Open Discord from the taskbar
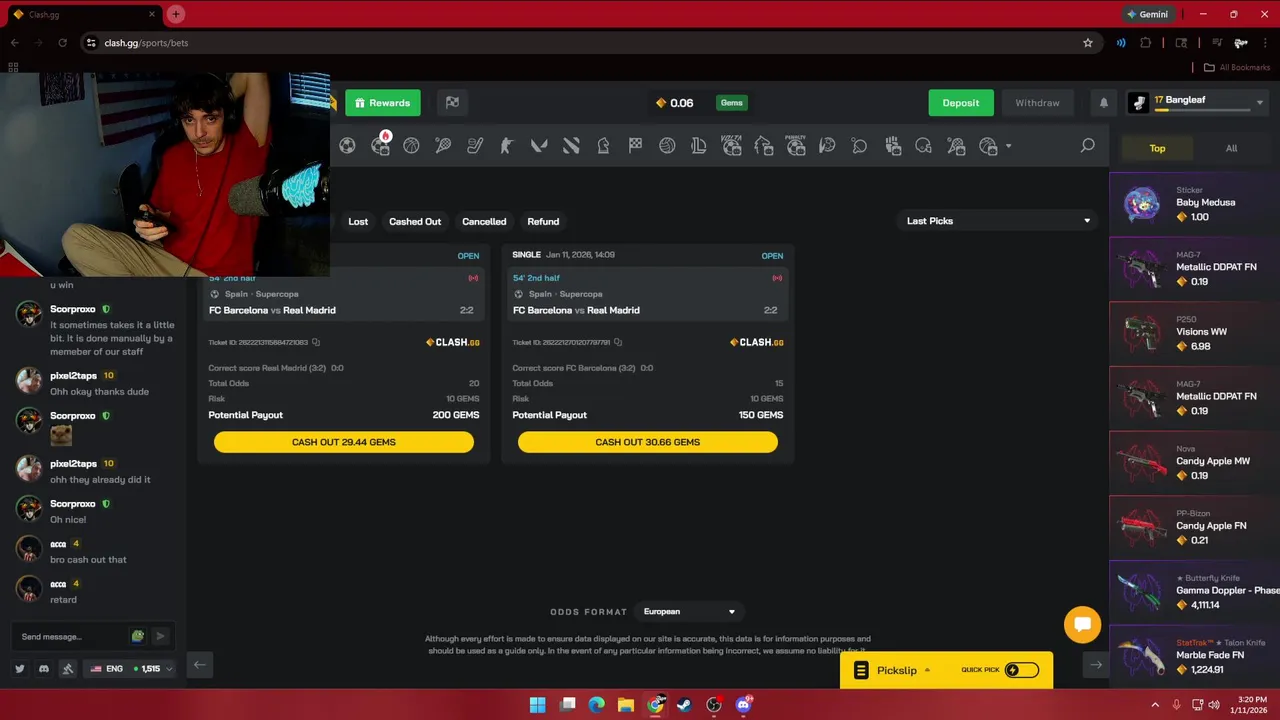1280x720 pixels. 743,705
